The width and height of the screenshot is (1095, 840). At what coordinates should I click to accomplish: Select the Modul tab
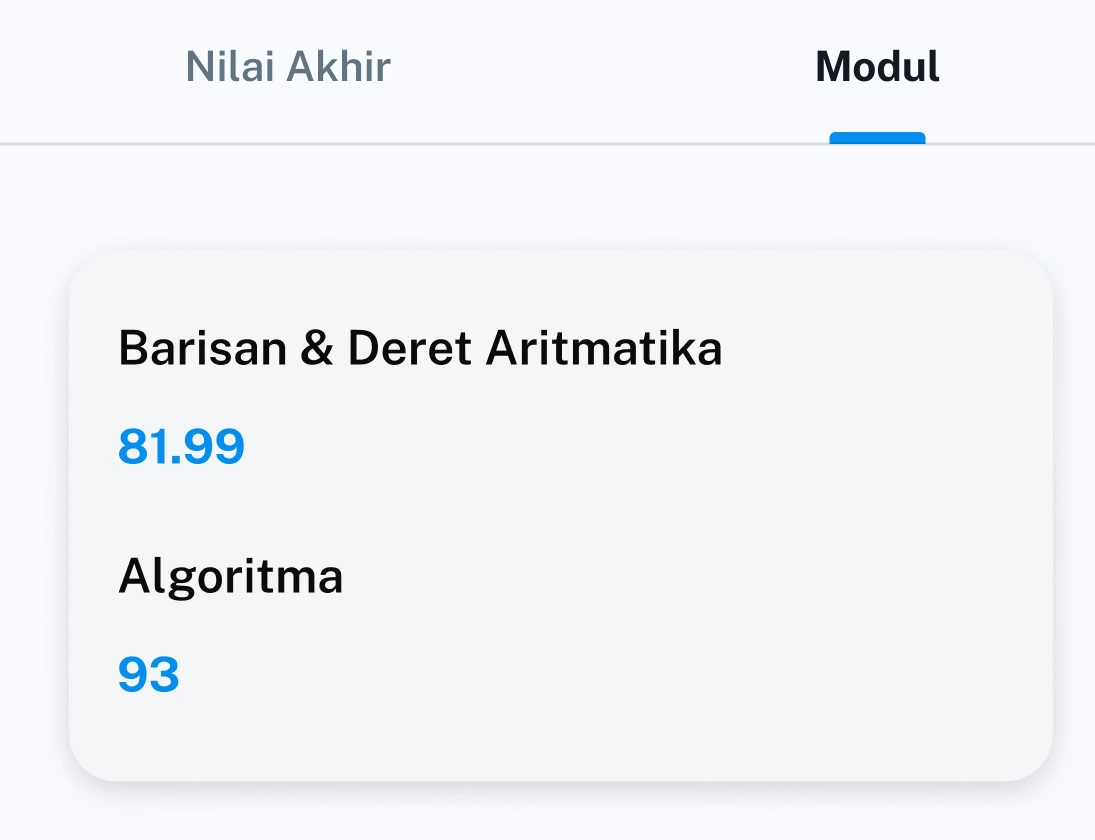pos(877,67)
